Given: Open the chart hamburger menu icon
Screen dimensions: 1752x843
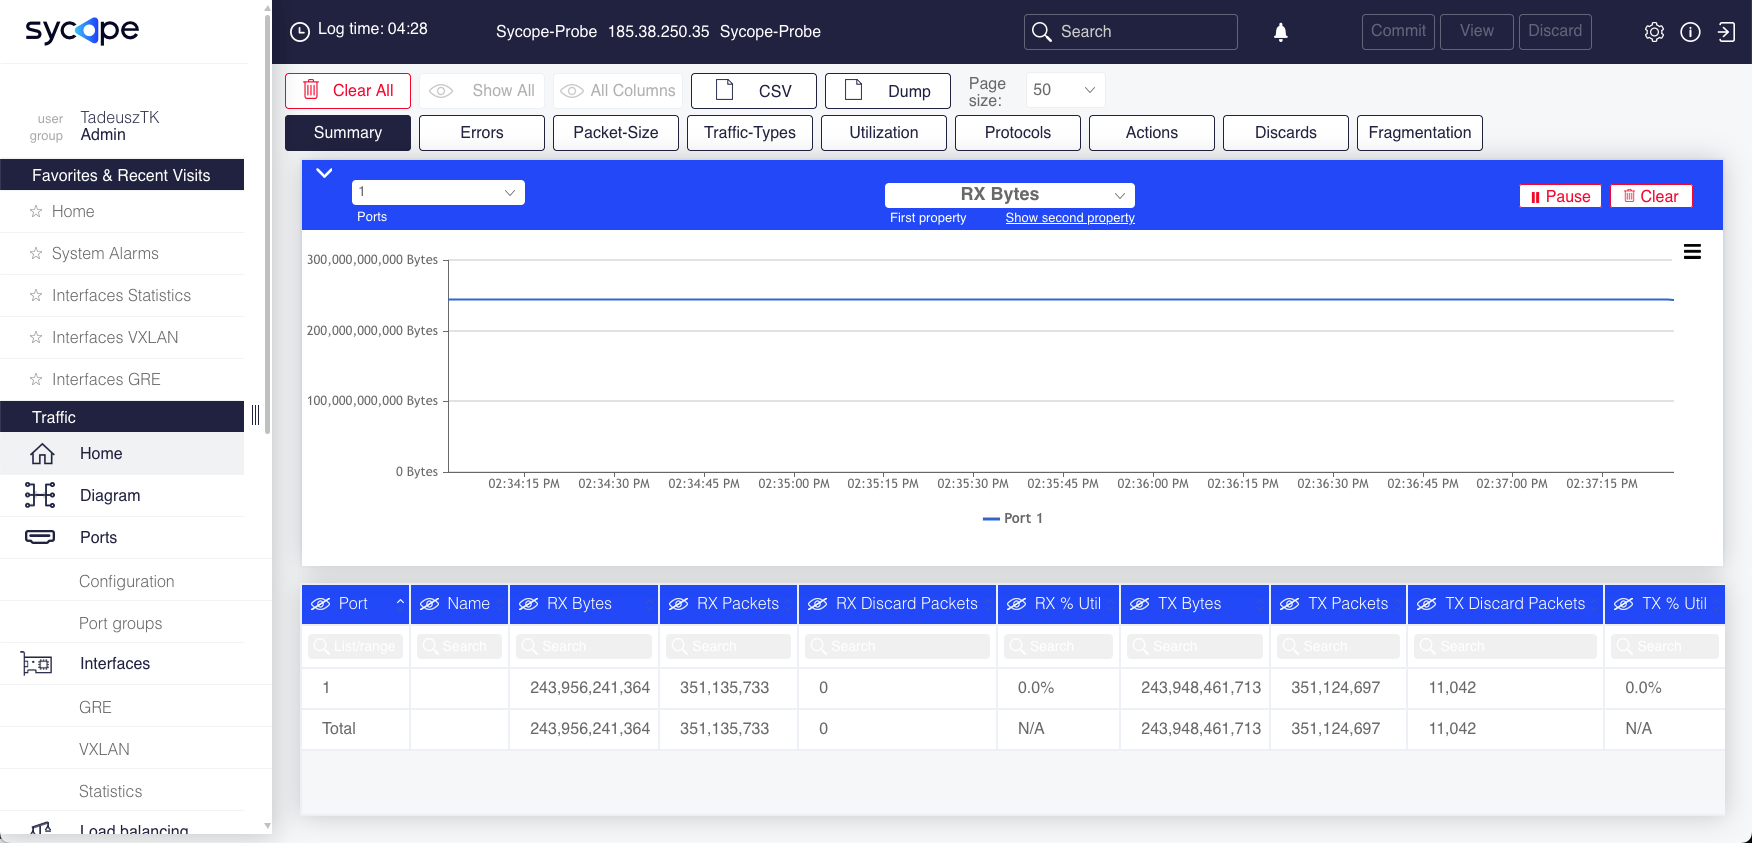Looking at the screenshot, I should tap(1692, 252).
